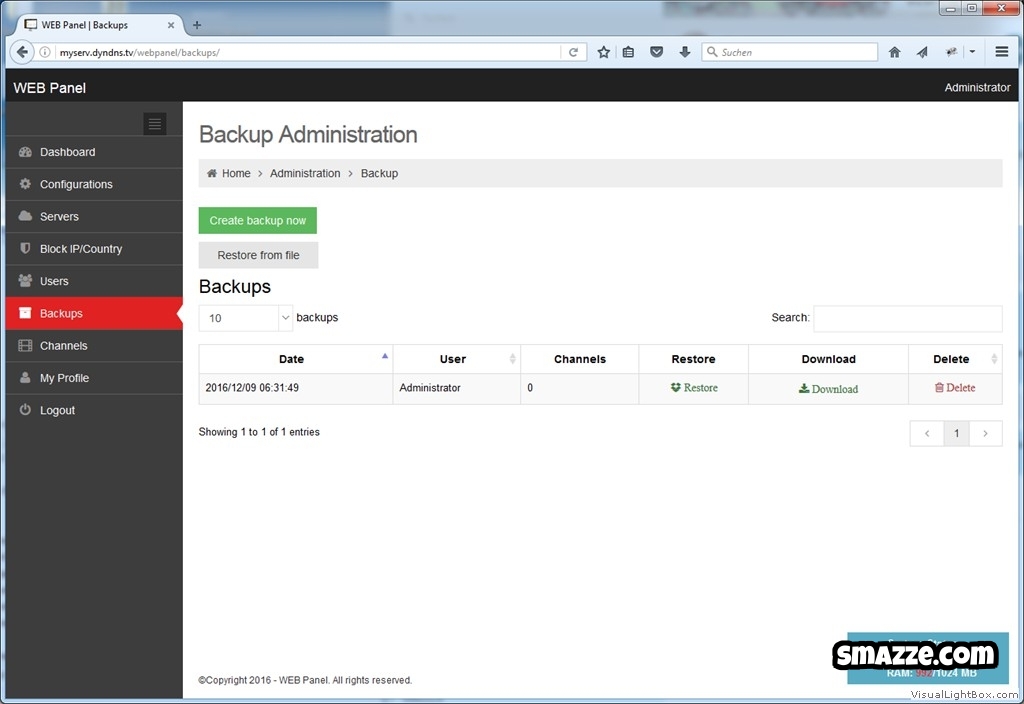The image size is (1024, 704).
Task: Go to previous page in pagination
Action: point(927,433)
